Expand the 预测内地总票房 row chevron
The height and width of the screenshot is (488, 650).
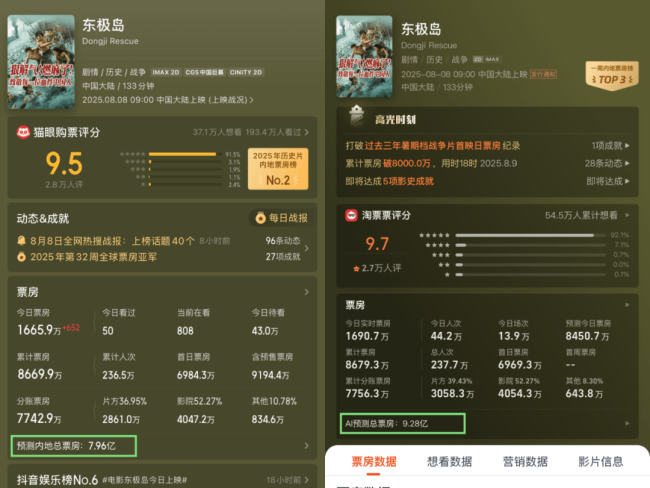pyautogui.click(x=306, y=446)
